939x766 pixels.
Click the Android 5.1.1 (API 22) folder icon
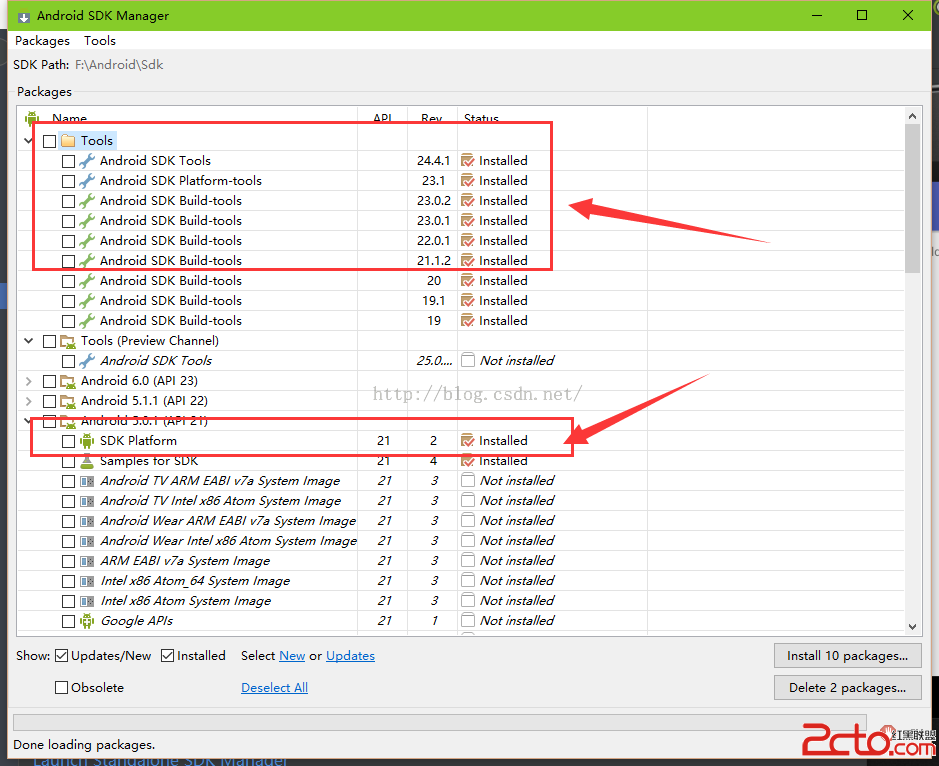pos(68,401)
